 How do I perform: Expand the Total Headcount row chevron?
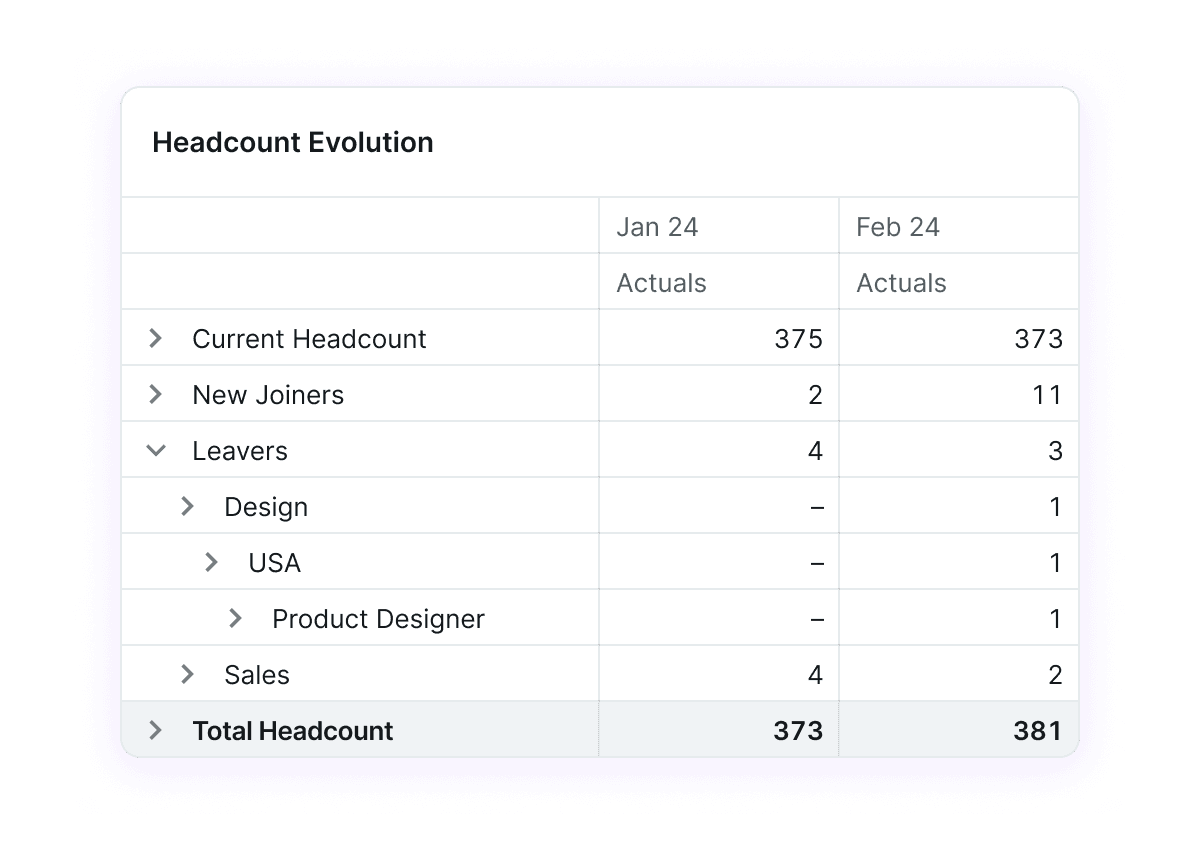click(155, 730)
